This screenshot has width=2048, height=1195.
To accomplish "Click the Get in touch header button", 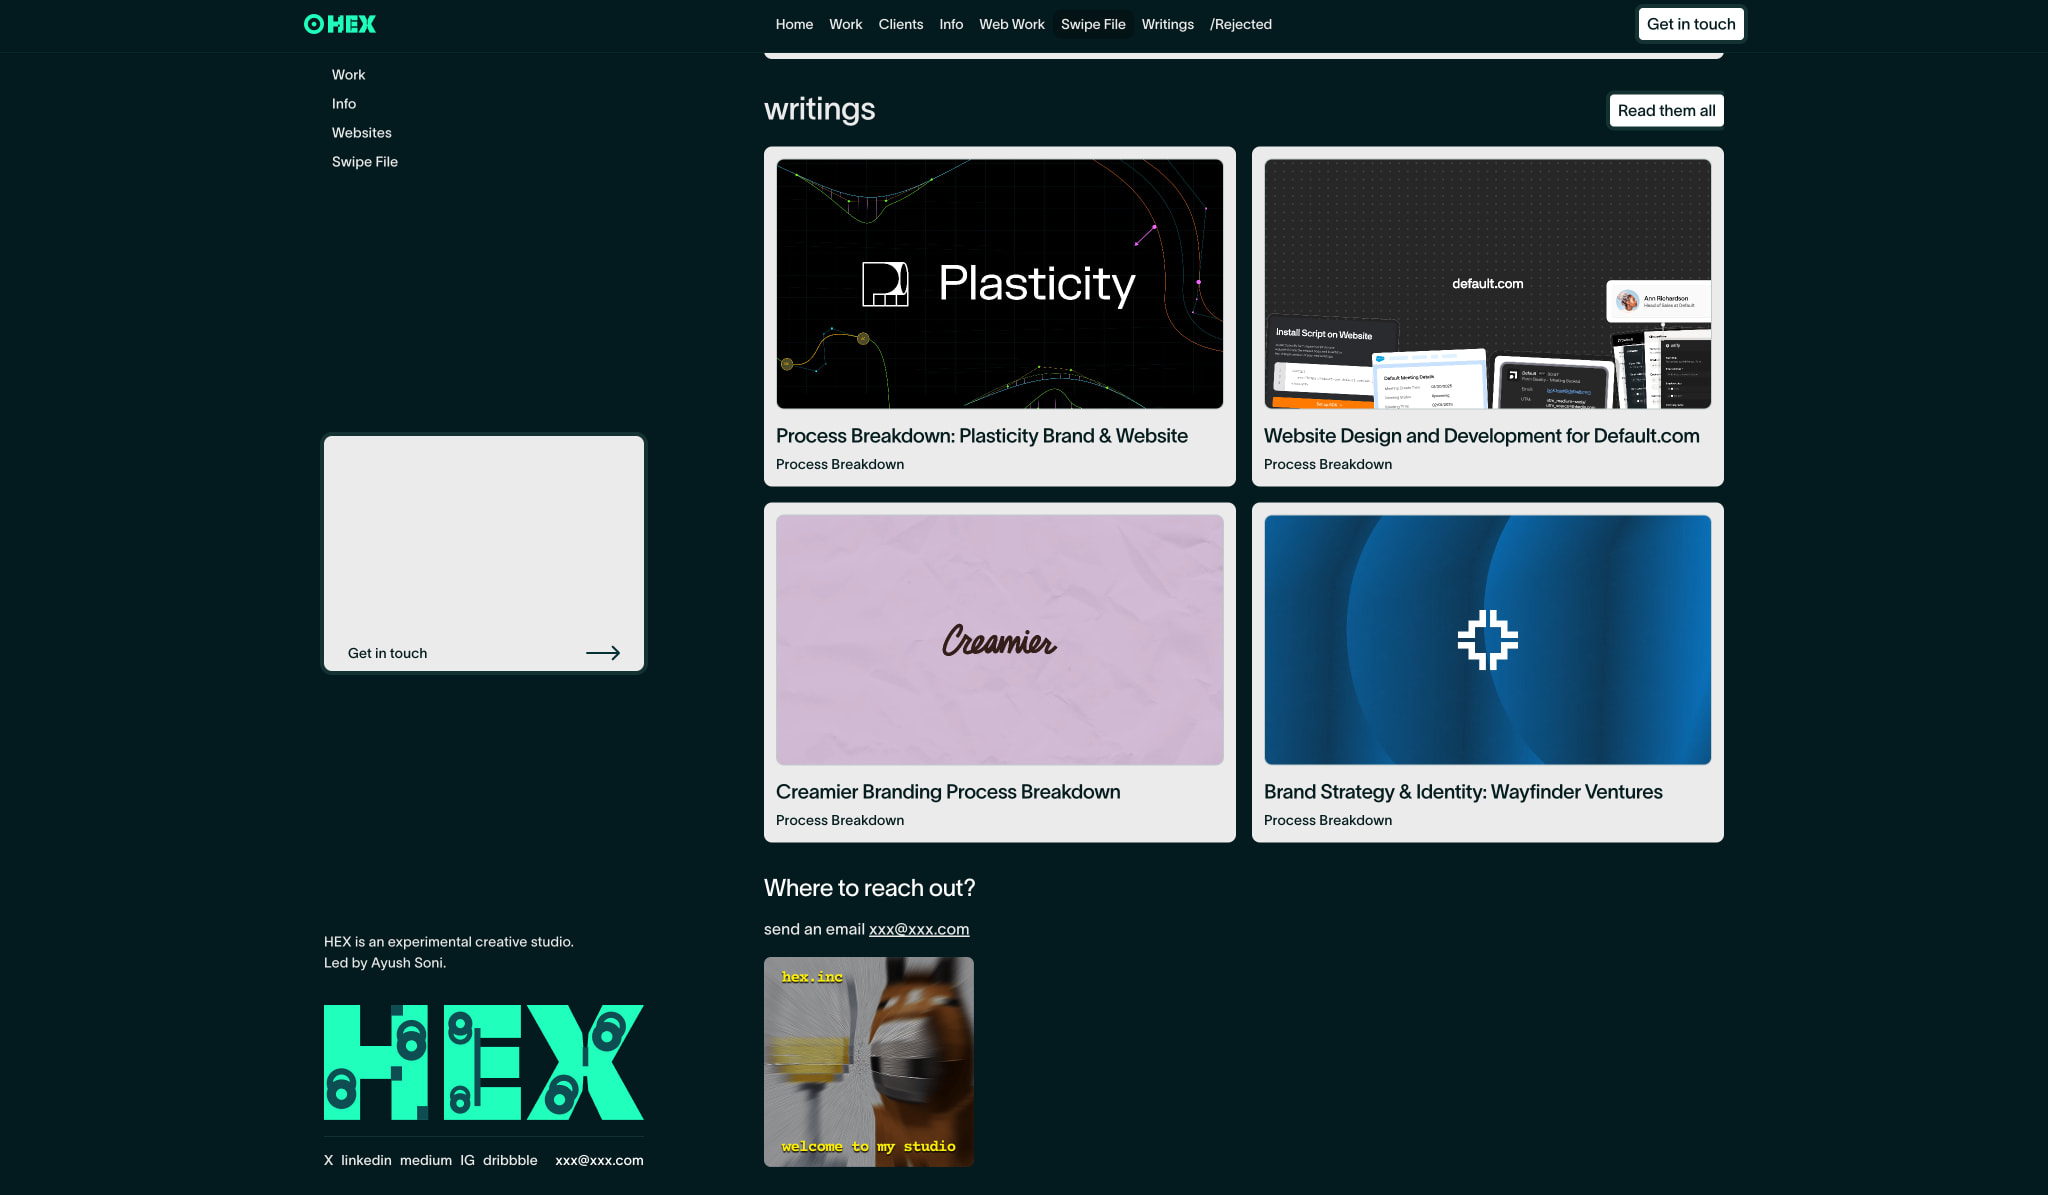I will 1691,24.
